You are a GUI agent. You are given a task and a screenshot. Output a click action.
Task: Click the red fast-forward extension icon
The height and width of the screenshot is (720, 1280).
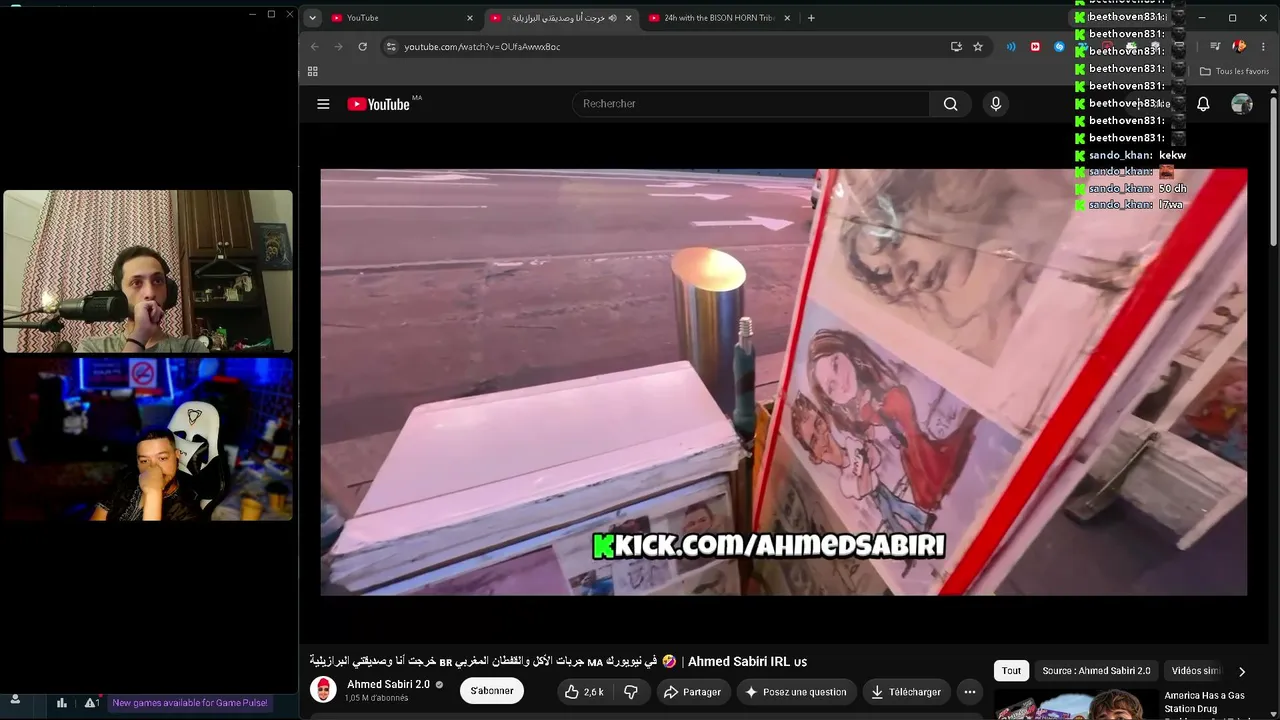(x=1035, y=46)
